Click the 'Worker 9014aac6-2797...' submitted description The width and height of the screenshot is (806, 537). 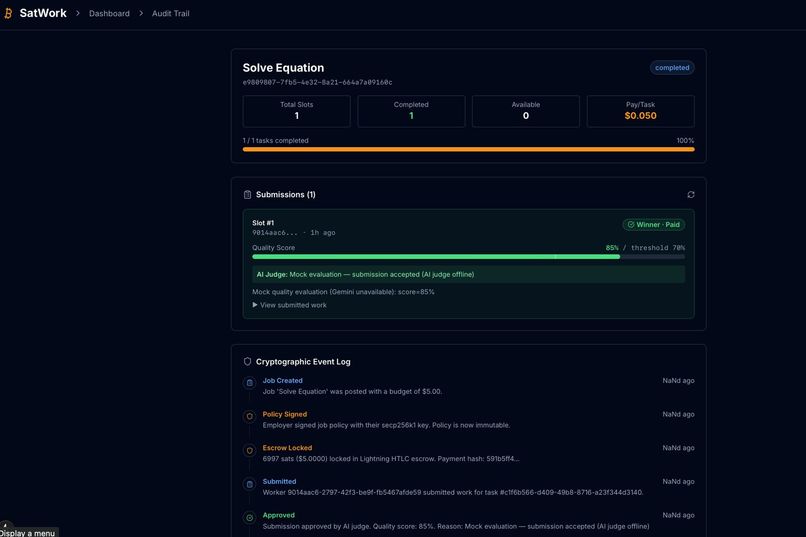click(x=453, y=492)
